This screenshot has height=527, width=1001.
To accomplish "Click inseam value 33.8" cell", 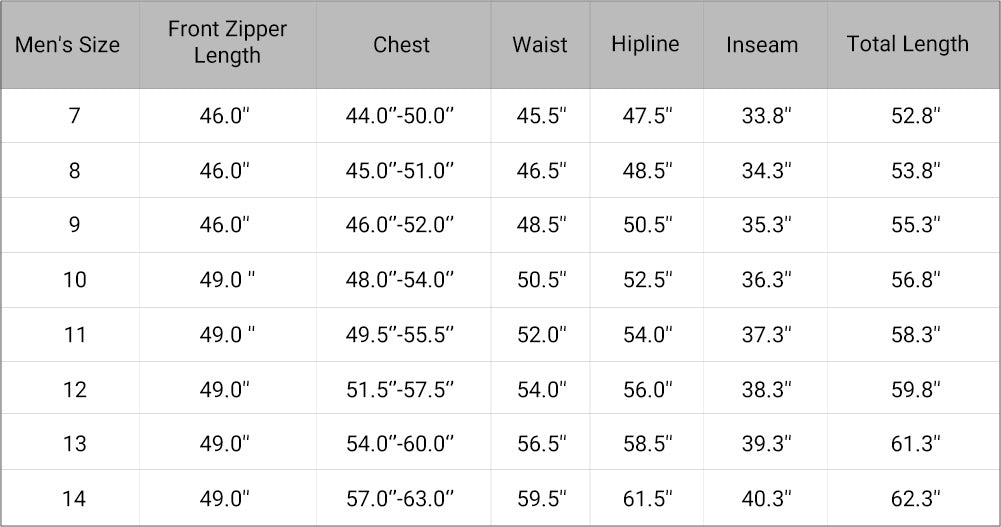I will [766, 116].
